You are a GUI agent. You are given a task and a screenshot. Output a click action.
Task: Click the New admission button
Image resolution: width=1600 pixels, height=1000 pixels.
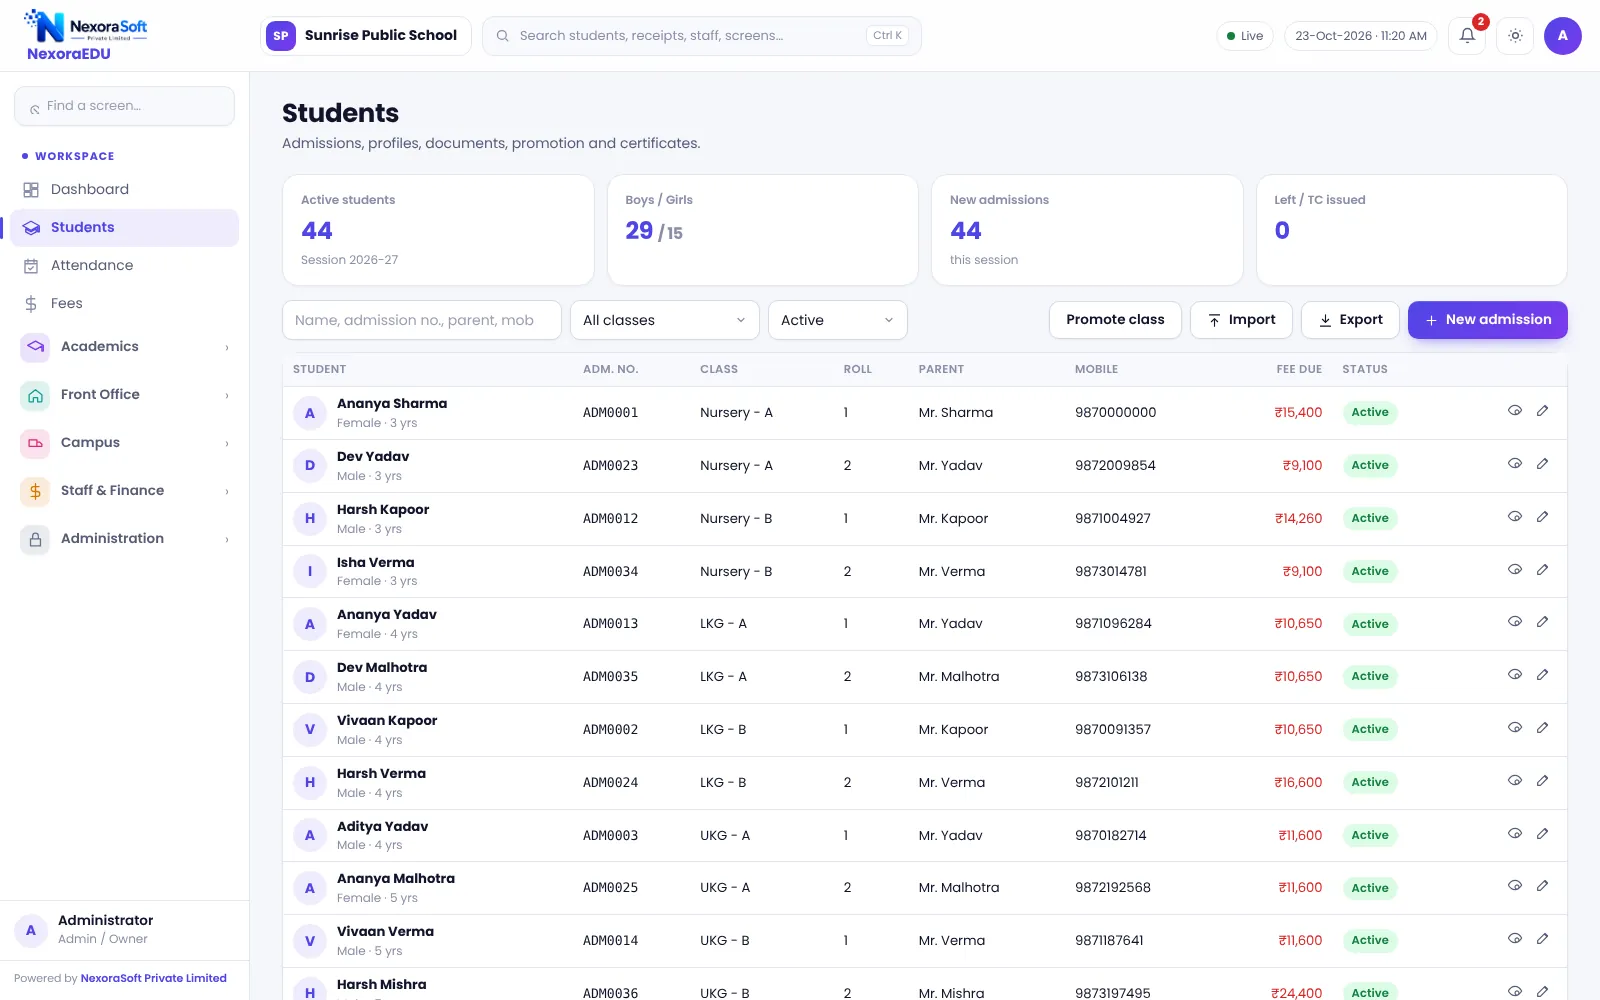[x=1488, y=320]
